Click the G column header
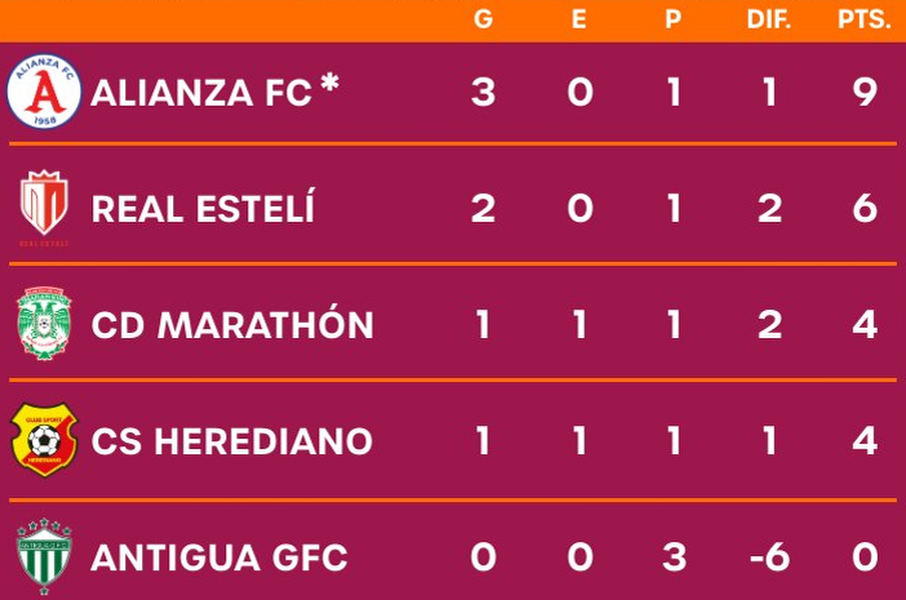Image resolution: width=906 pixels, height=600 pixels. 484,19
